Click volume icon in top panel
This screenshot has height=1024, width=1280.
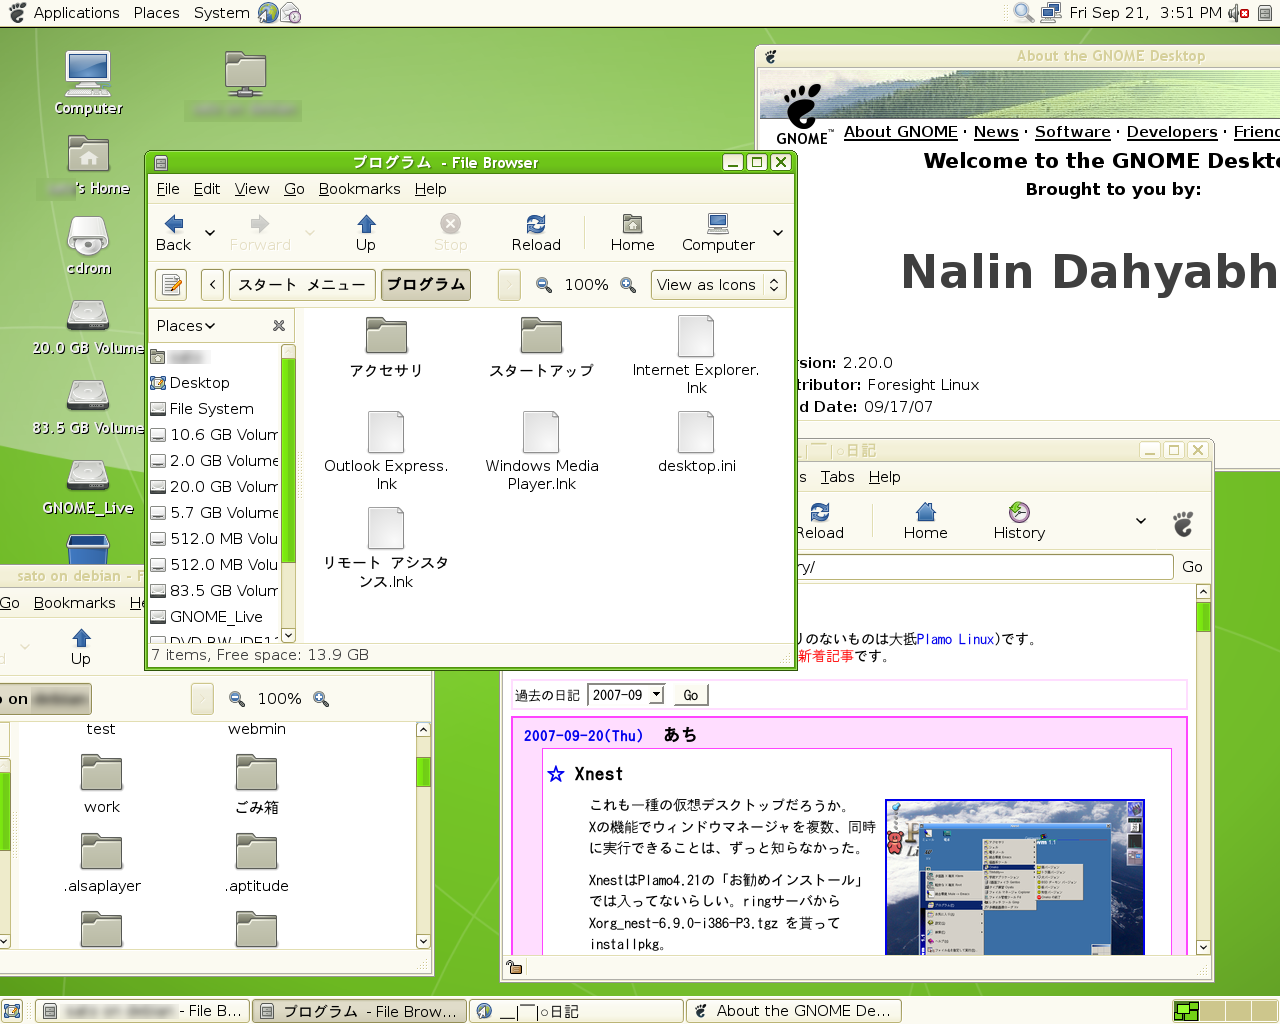pos(1239,13)
